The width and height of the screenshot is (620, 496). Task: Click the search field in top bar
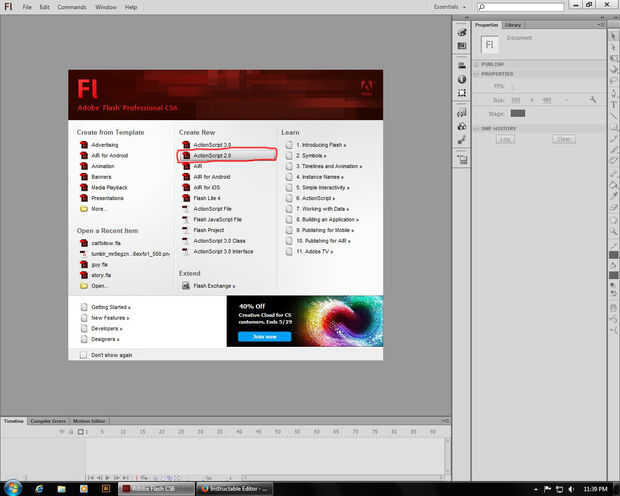tap(520, 7)
